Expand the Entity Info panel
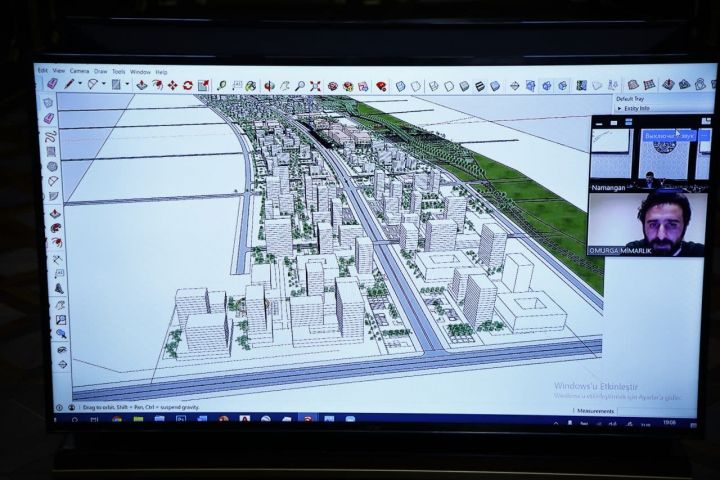This screenshot has width=720, height=480. click(632, 108)
